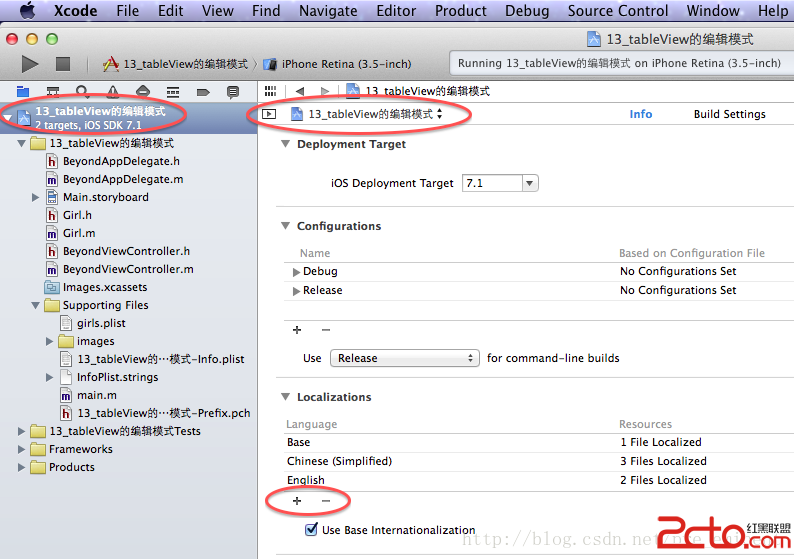
Task: Expand the Debug configuration row
Action: coord(296,272)
